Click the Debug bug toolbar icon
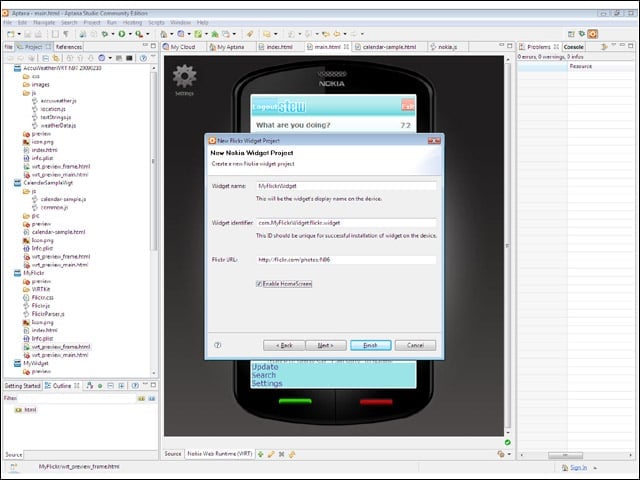Viewport: 640px width, 480px height. tap(105, 34)
